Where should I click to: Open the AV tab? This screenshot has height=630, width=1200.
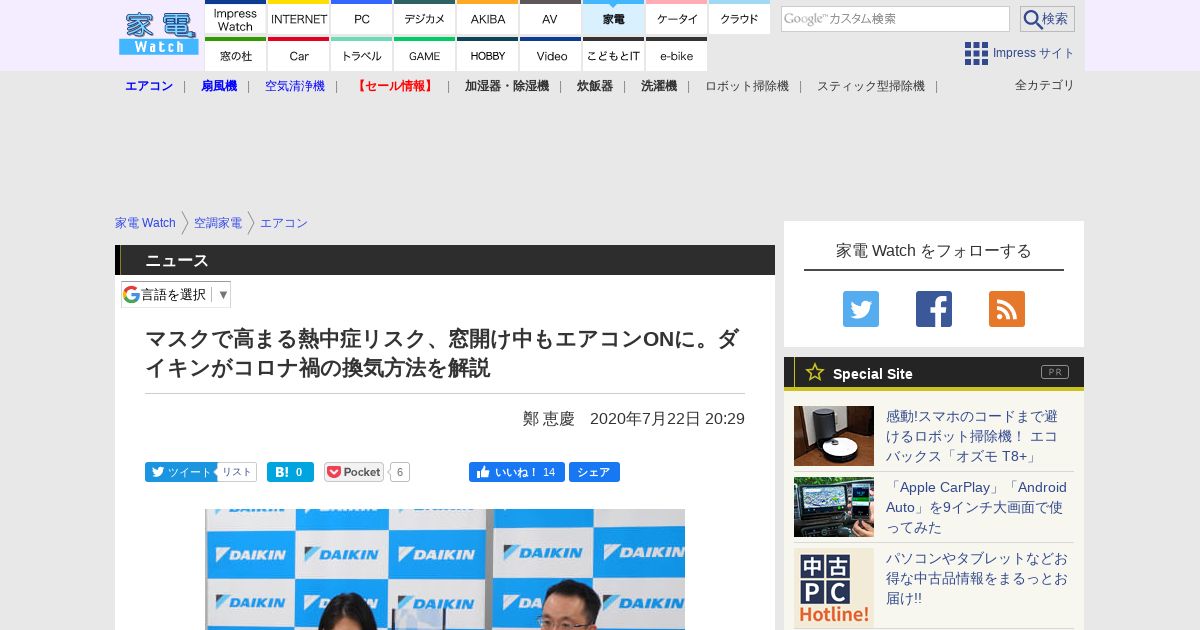tap(550, 19)
